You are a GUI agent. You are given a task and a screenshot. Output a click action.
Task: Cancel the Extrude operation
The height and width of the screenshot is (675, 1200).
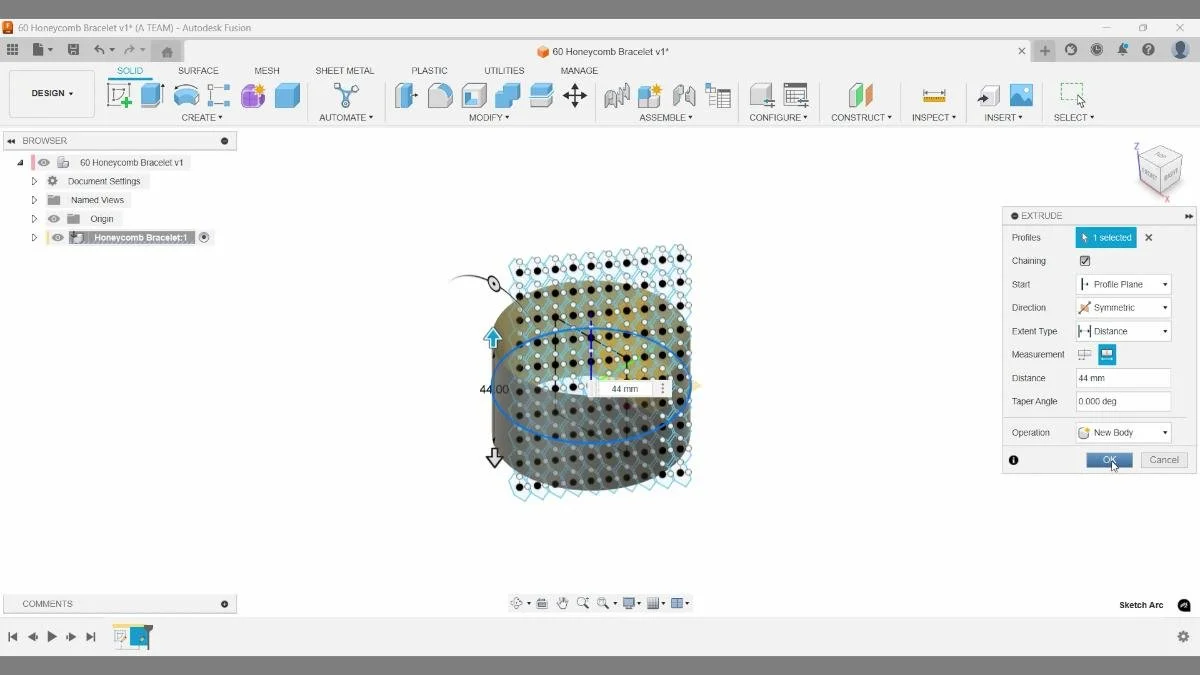(1163, 459)
